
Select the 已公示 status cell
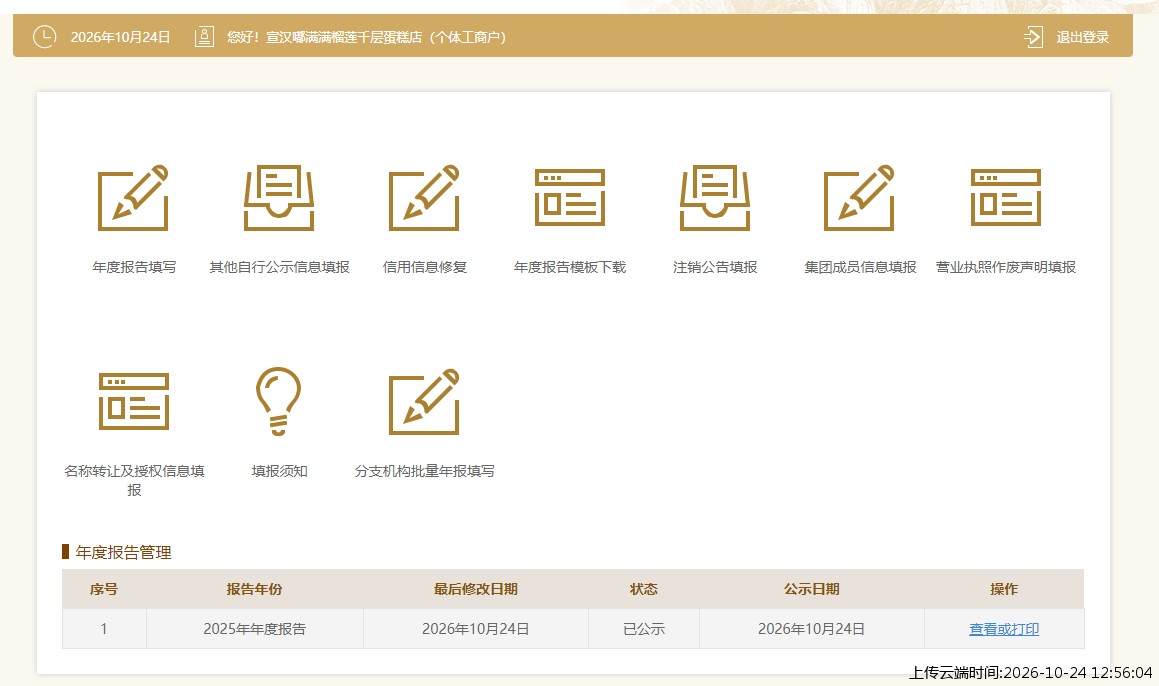(x=644, y=629)
